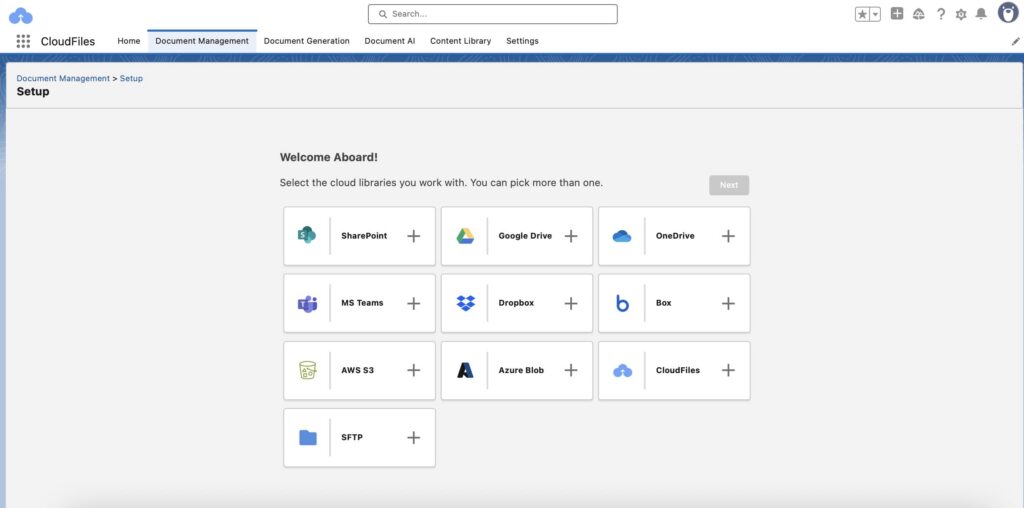Add MS Teams with its plus toggle
1024x508 pixels.
point(413,304)
